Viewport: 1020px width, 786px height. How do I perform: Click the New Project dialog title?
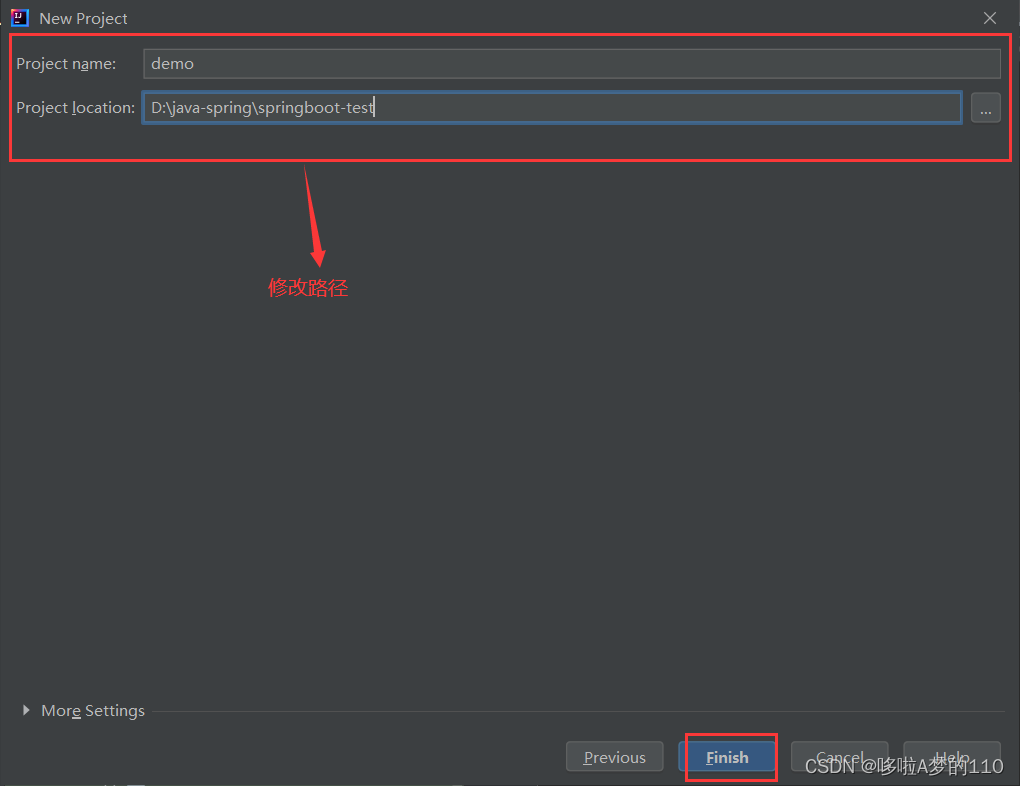coord(83,18)
